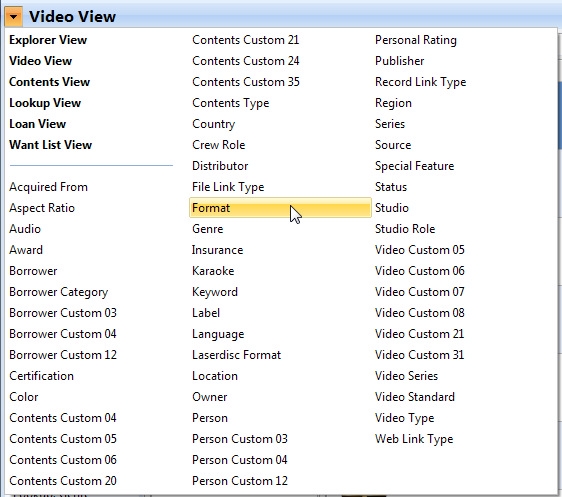Choose Person Custom 12 entry
Viewport: 562px width, 497px height.
pyautogui.click(x=240, y=481)
